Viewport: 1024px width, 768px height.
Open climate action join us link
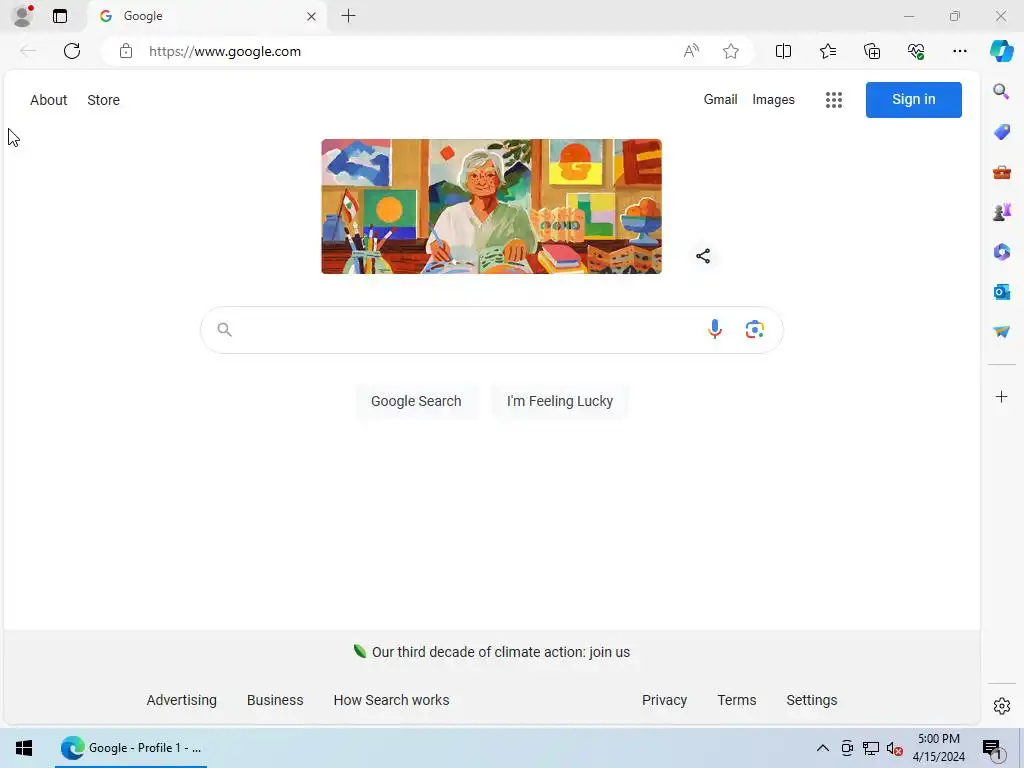tap(500, 652)
